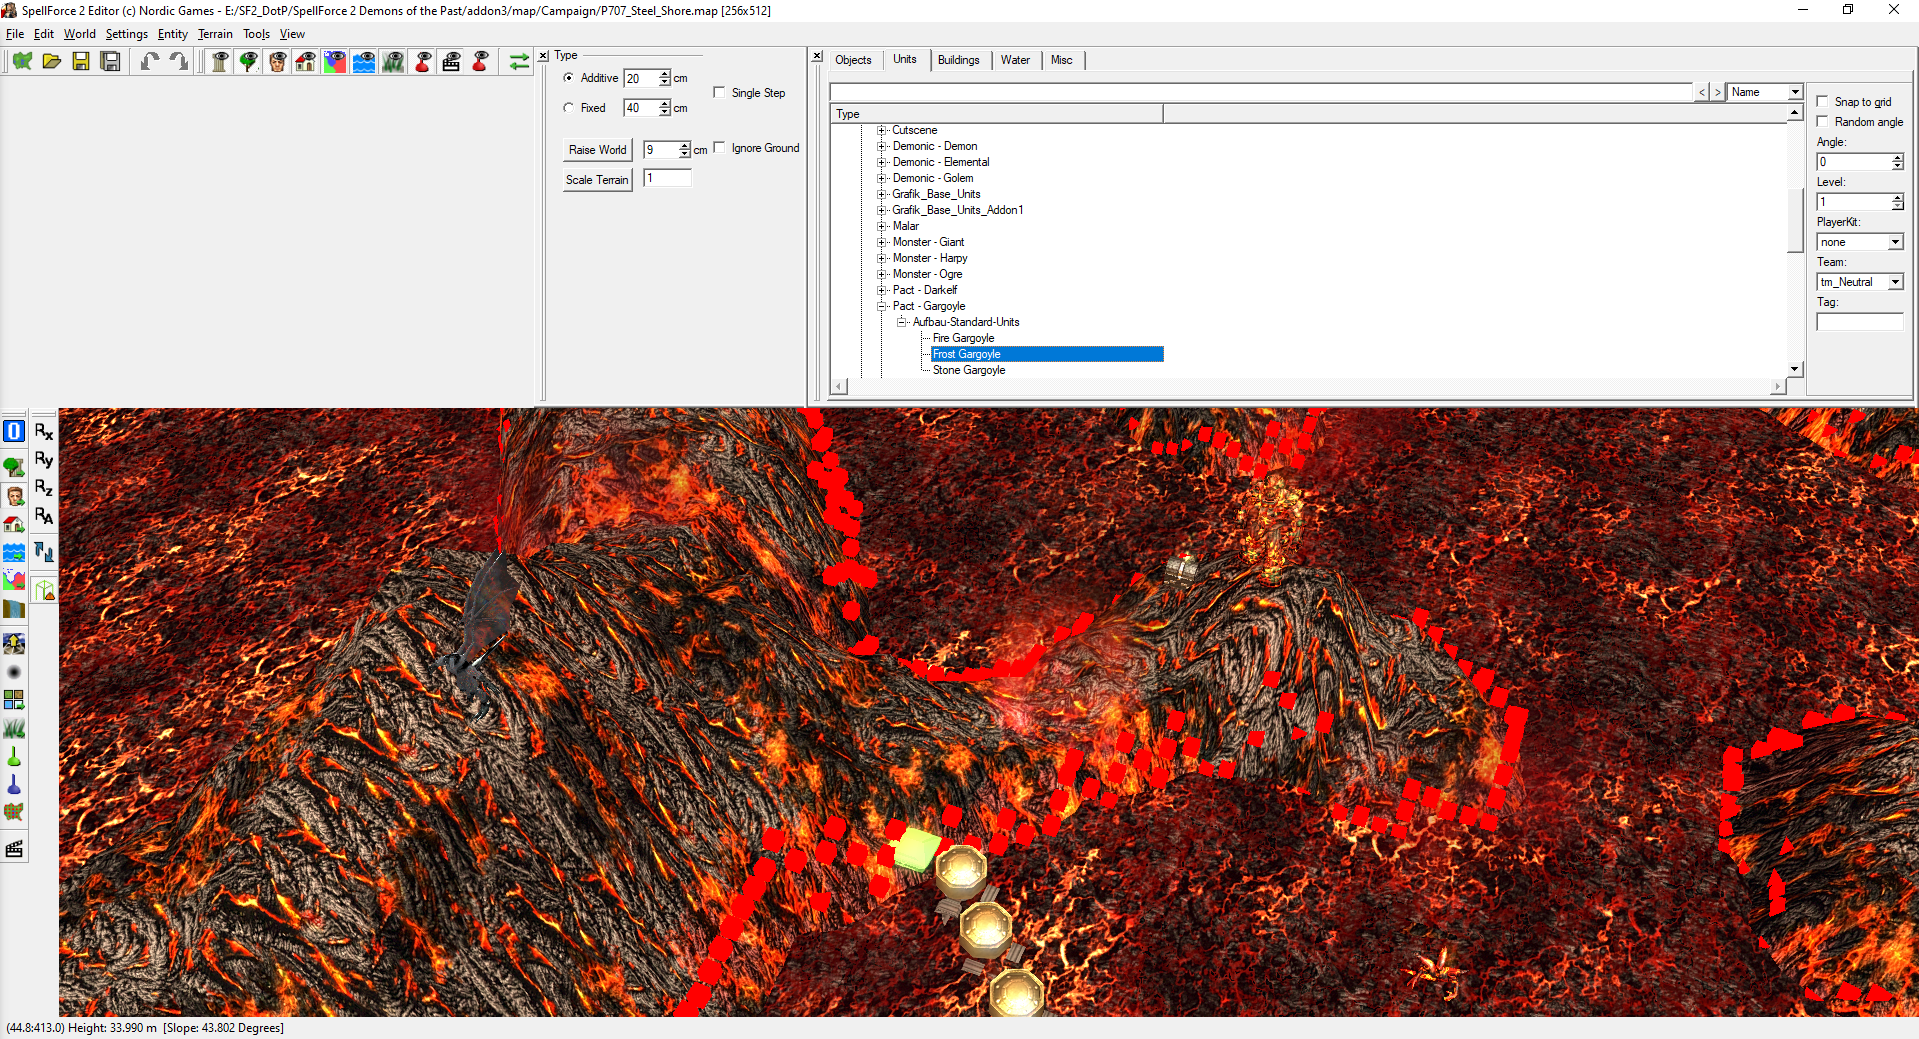The height and width of the screenshot is (1039, 1919).
Task: Redo action with right curved arrow
Action: [x=178, y=62]
